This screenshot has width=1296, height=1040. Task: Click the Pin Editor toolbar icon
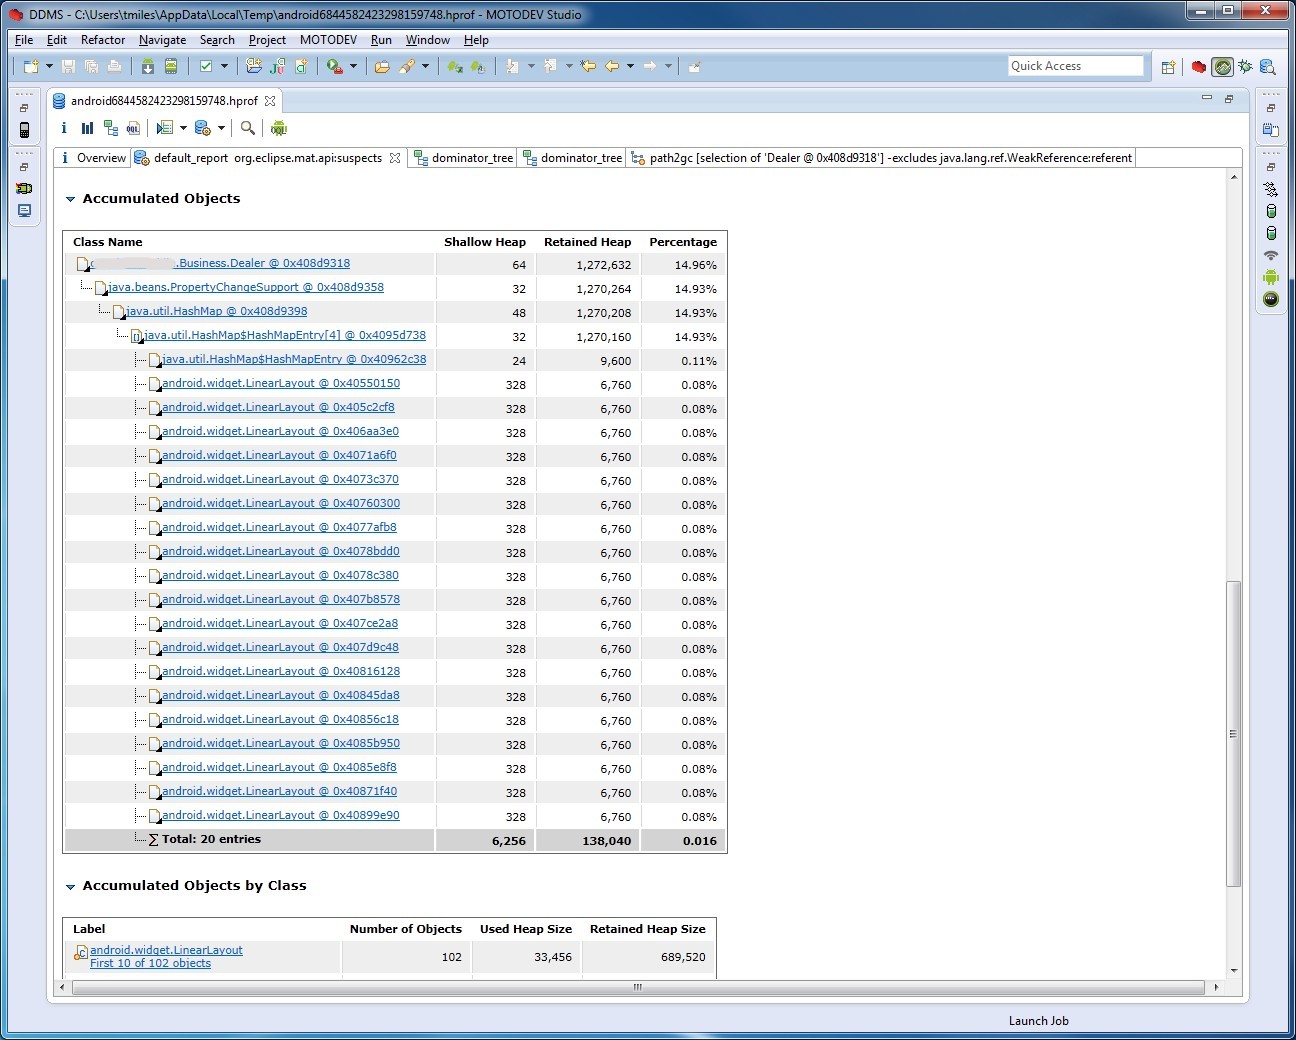click(x=694, y=66)
